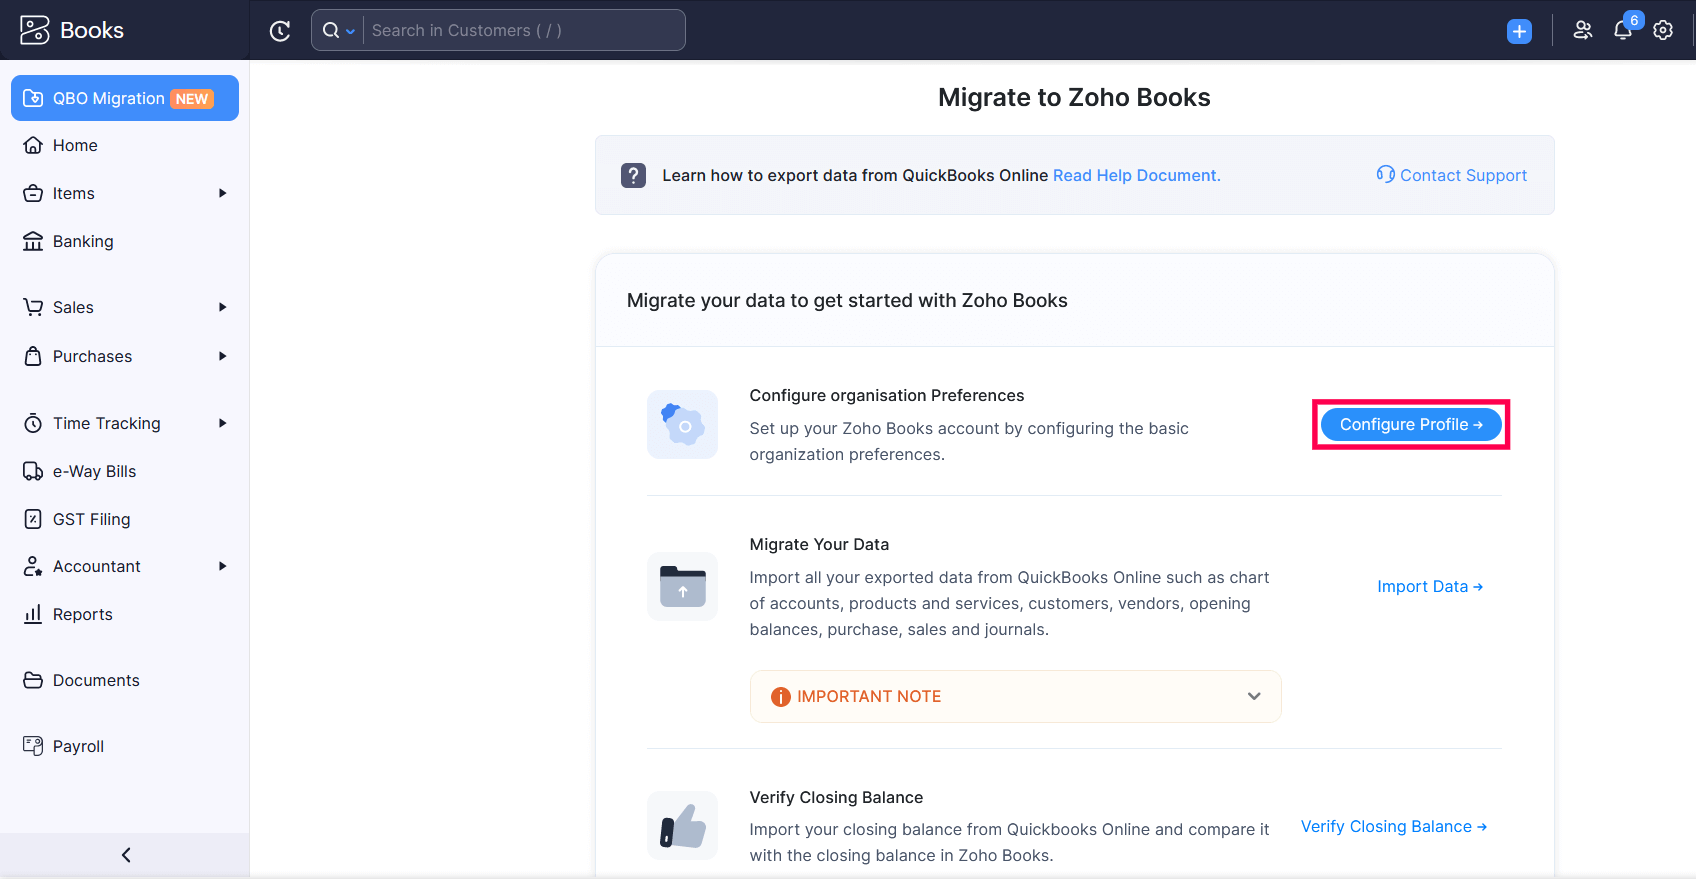Click the Import Data link
1696x879 pixels.
[1429, 587]
